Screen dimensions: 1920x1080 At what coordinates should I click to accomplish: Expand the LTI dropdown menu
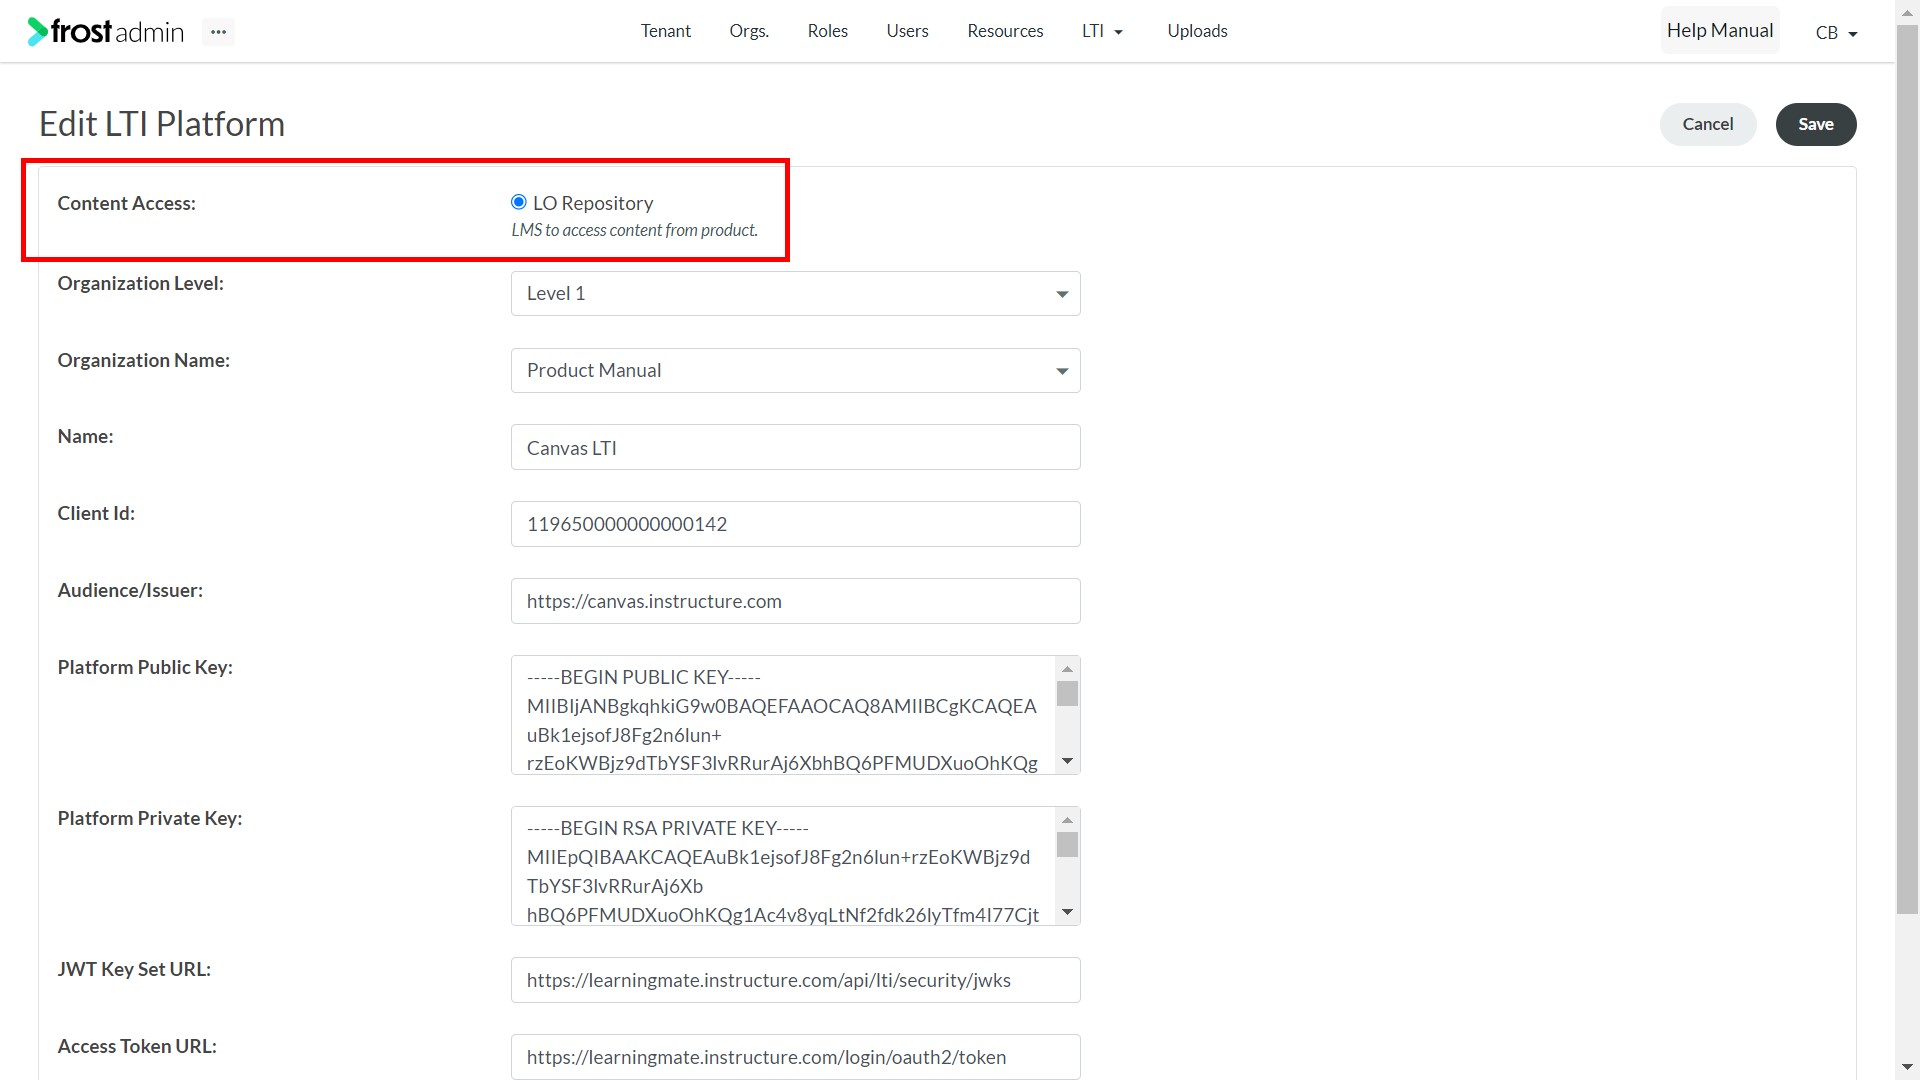(1102, 31)
